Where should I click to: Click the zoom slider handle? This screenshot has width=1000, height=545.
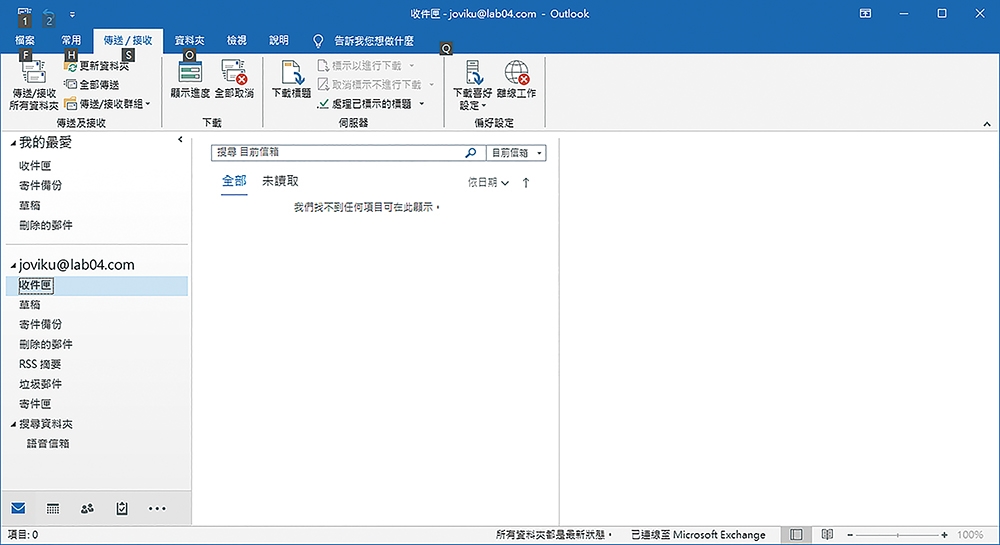click(898, 535)
